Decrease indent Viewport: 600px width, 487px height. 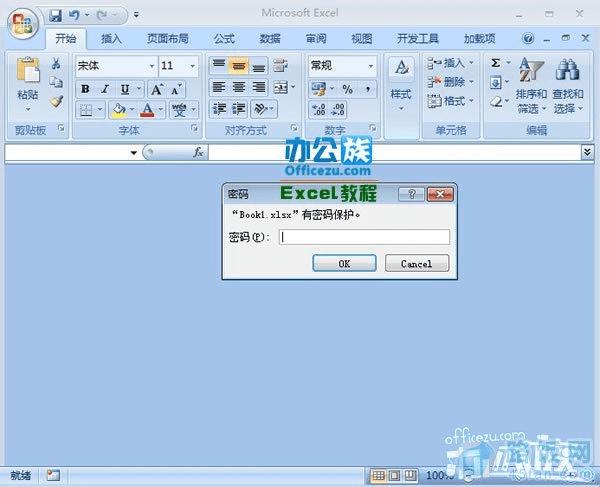(220, 109)
